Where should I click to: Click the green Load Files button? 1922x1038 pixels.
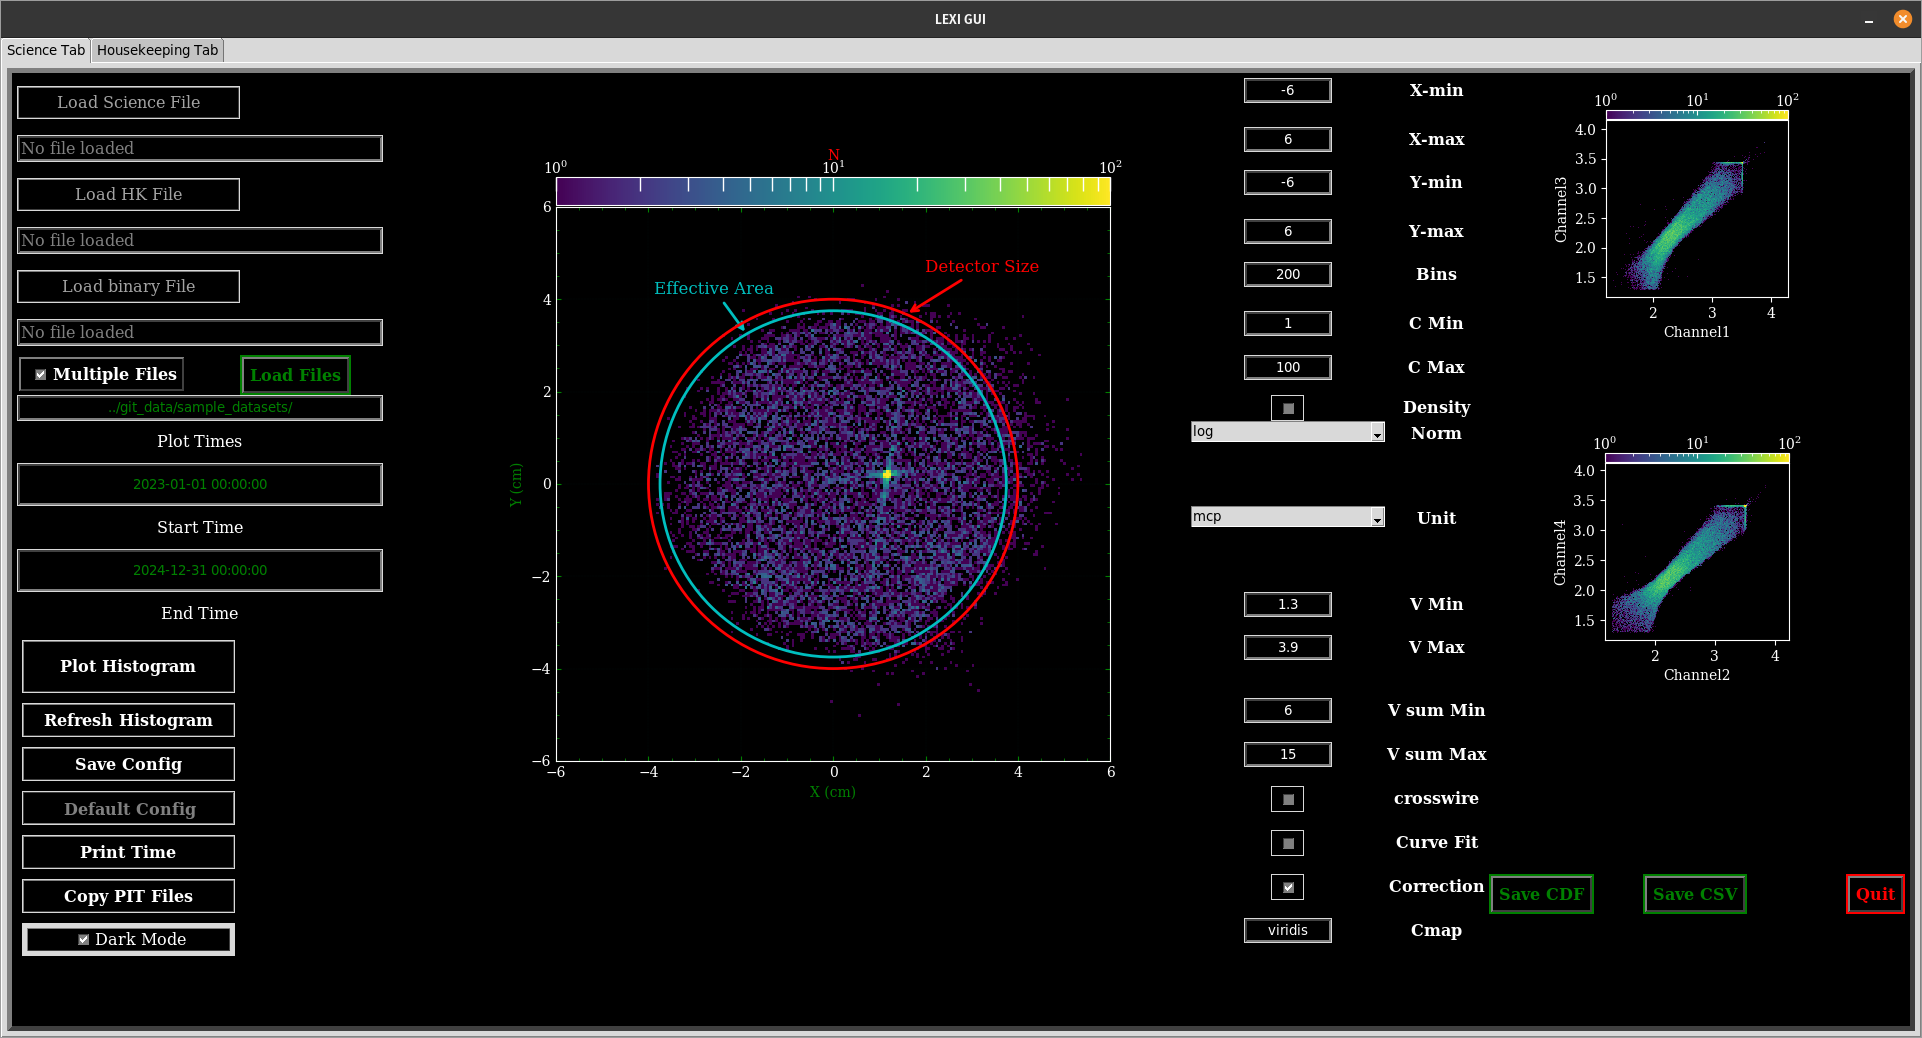(x=295, y=375)
